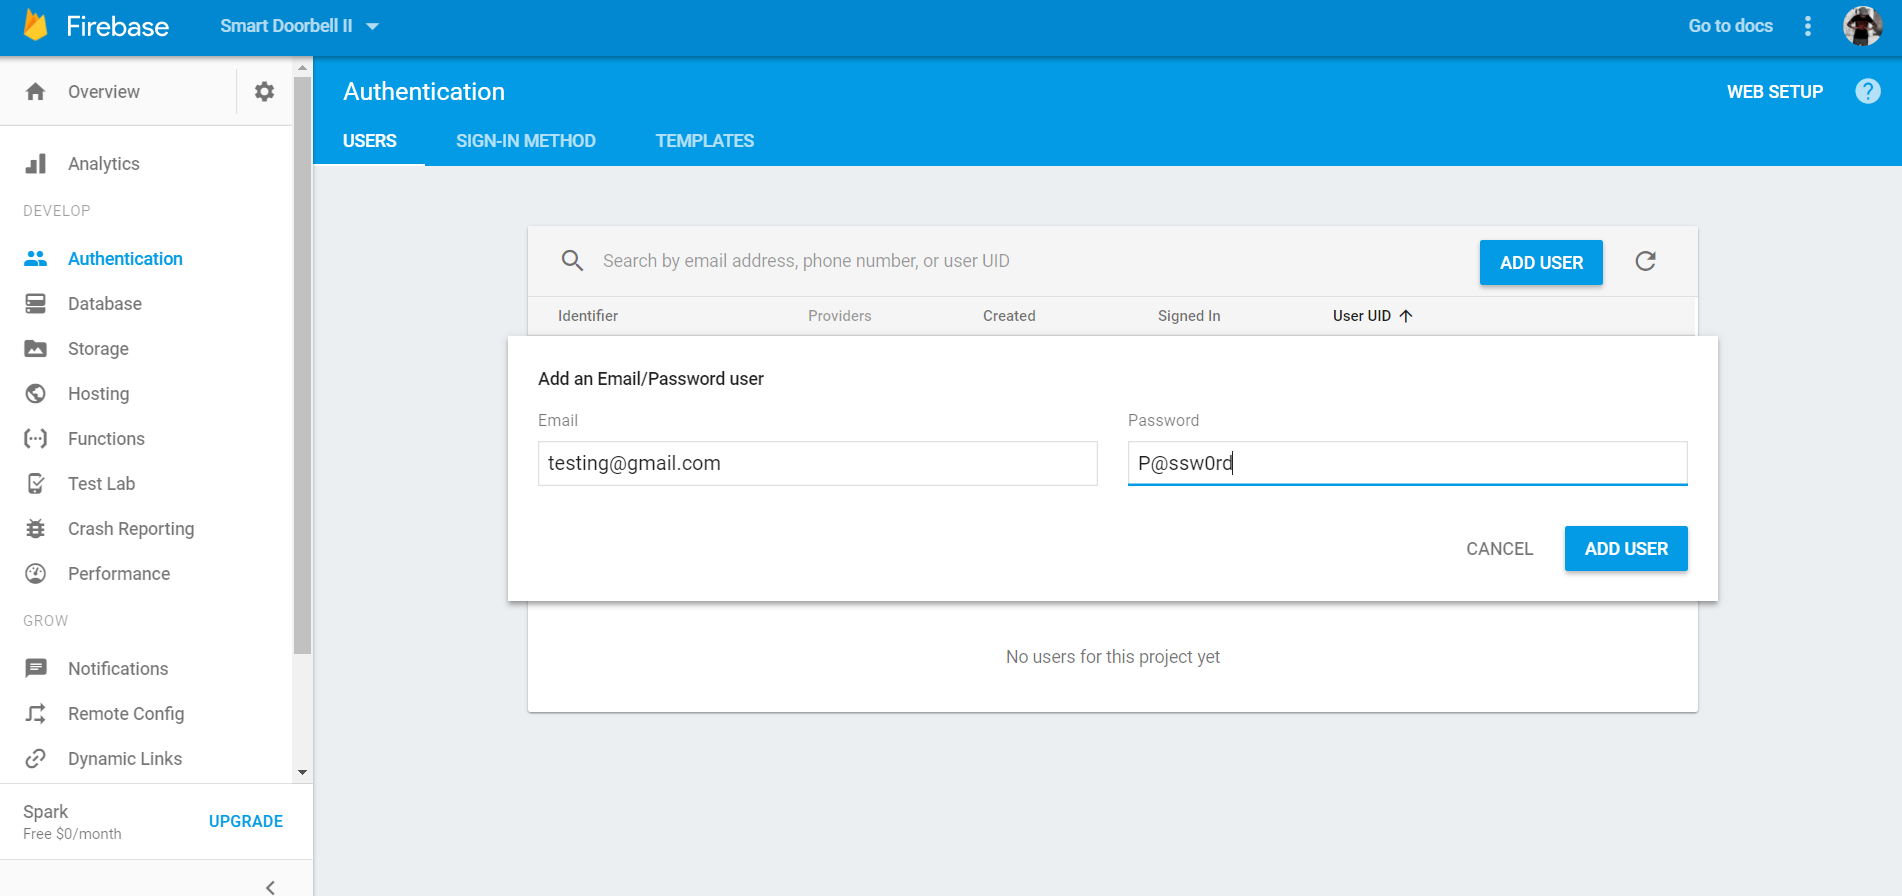Open Functions in the sidebar

(106, 439)
